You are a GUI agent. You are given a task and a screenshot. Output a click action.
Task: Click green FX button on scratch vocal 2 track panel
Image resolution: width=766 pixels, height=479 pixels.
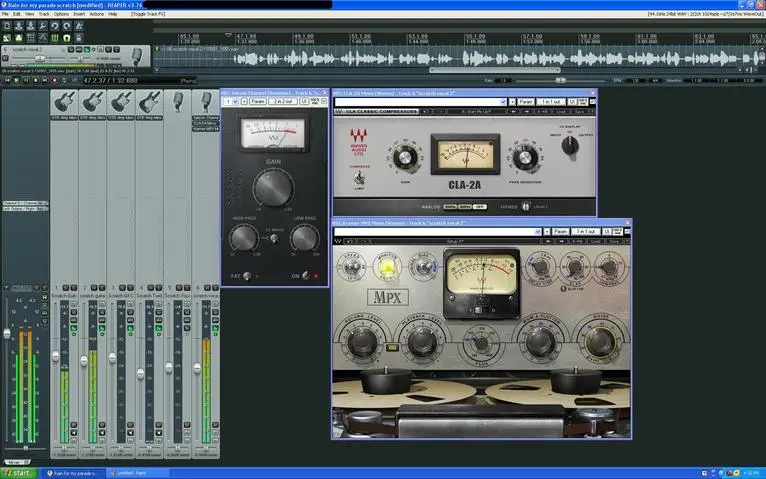pyautogui.click(x=86, y=49)
